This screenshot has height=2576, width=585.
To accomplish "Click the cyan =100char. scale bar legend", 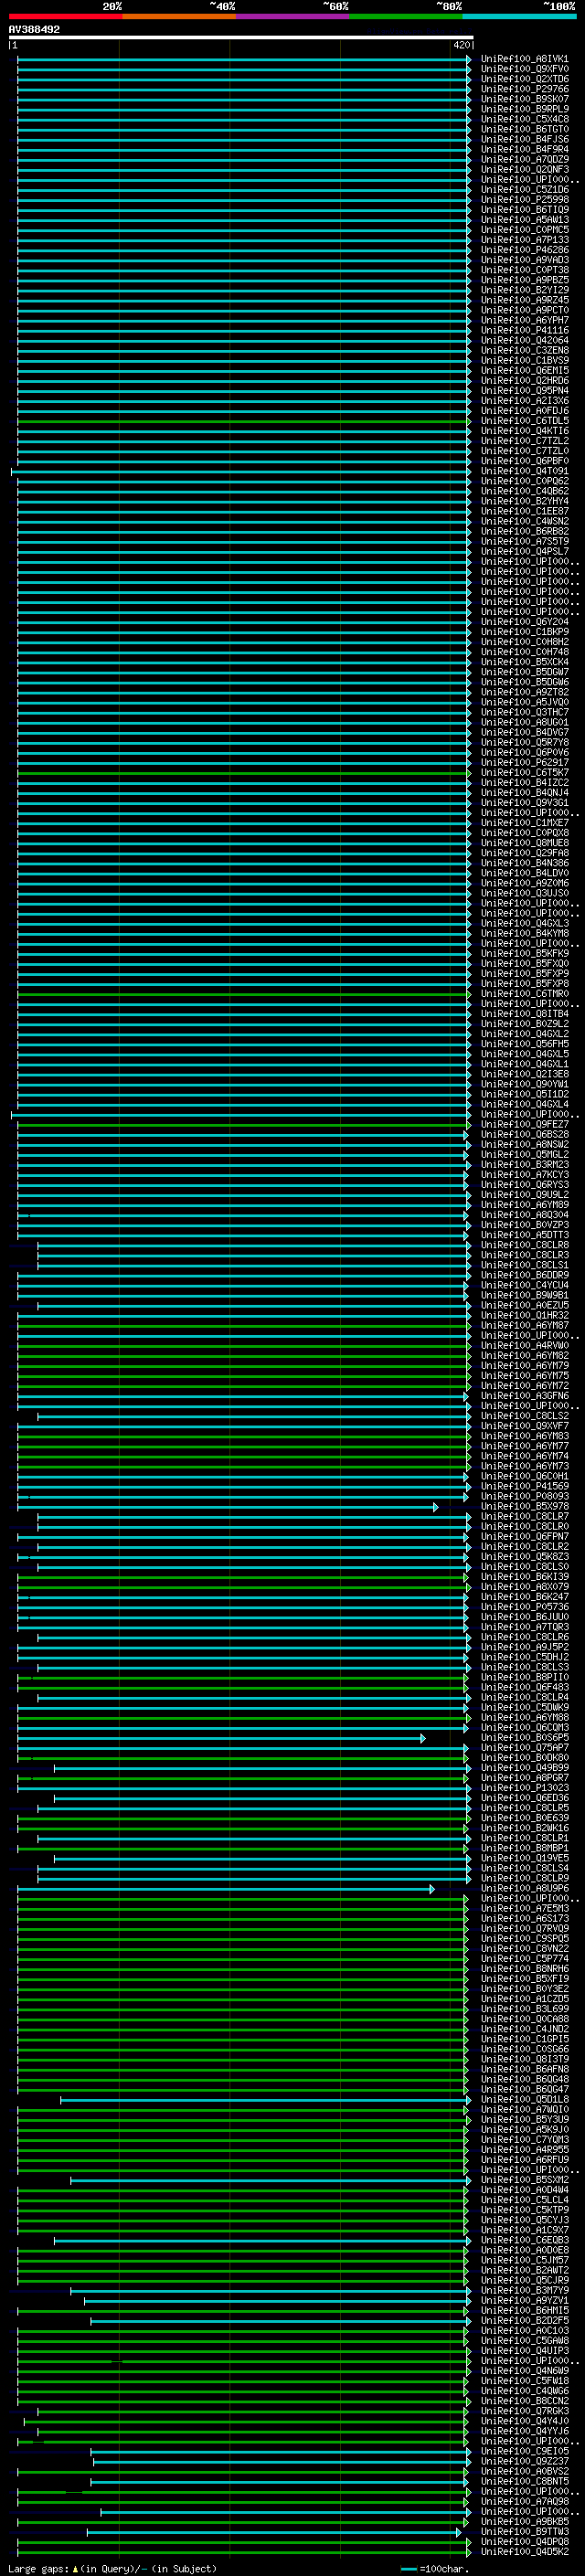I will (x=434, y=2568).
